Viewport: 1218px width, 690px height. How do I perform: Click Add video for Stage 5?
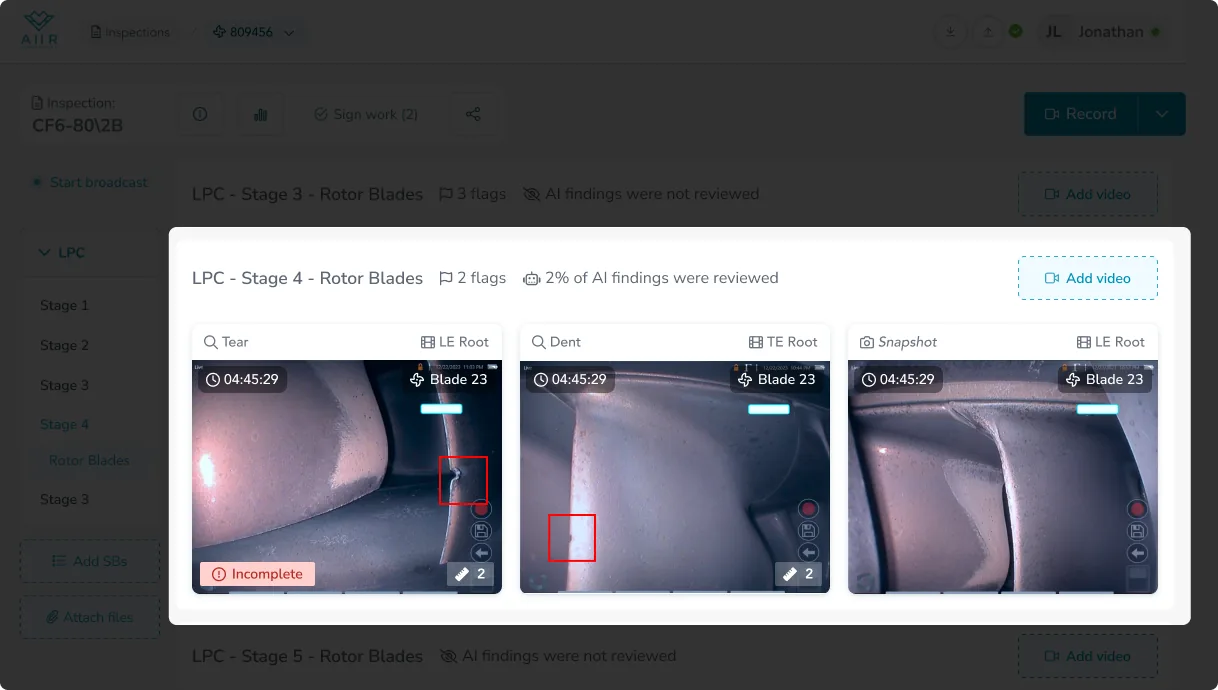tap(1088, 656)
